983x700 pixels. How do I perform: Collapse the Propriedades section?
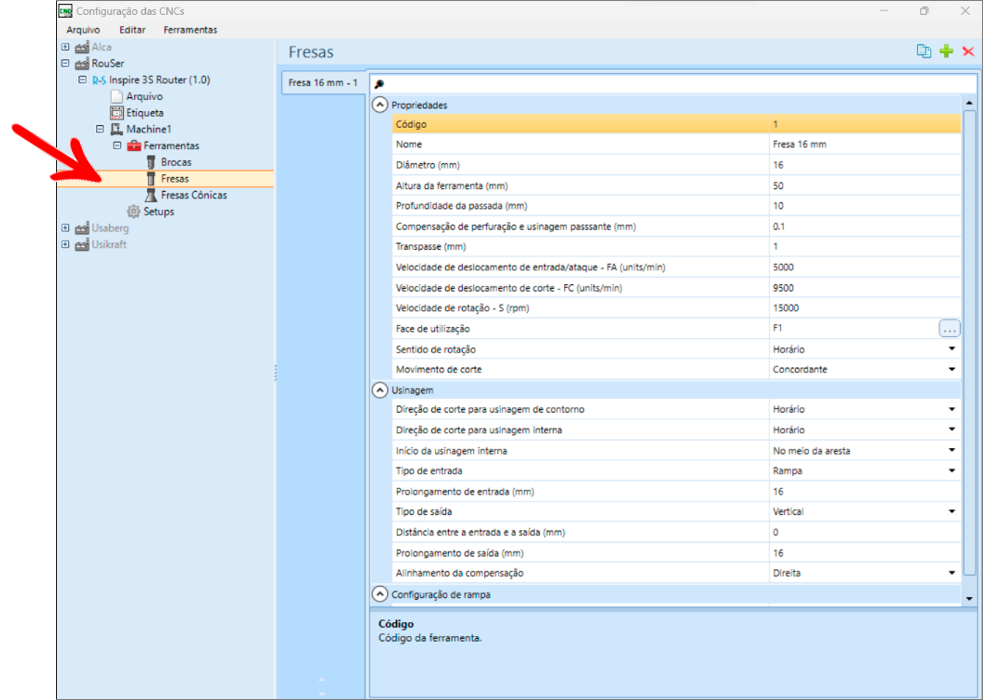point(380,105)
